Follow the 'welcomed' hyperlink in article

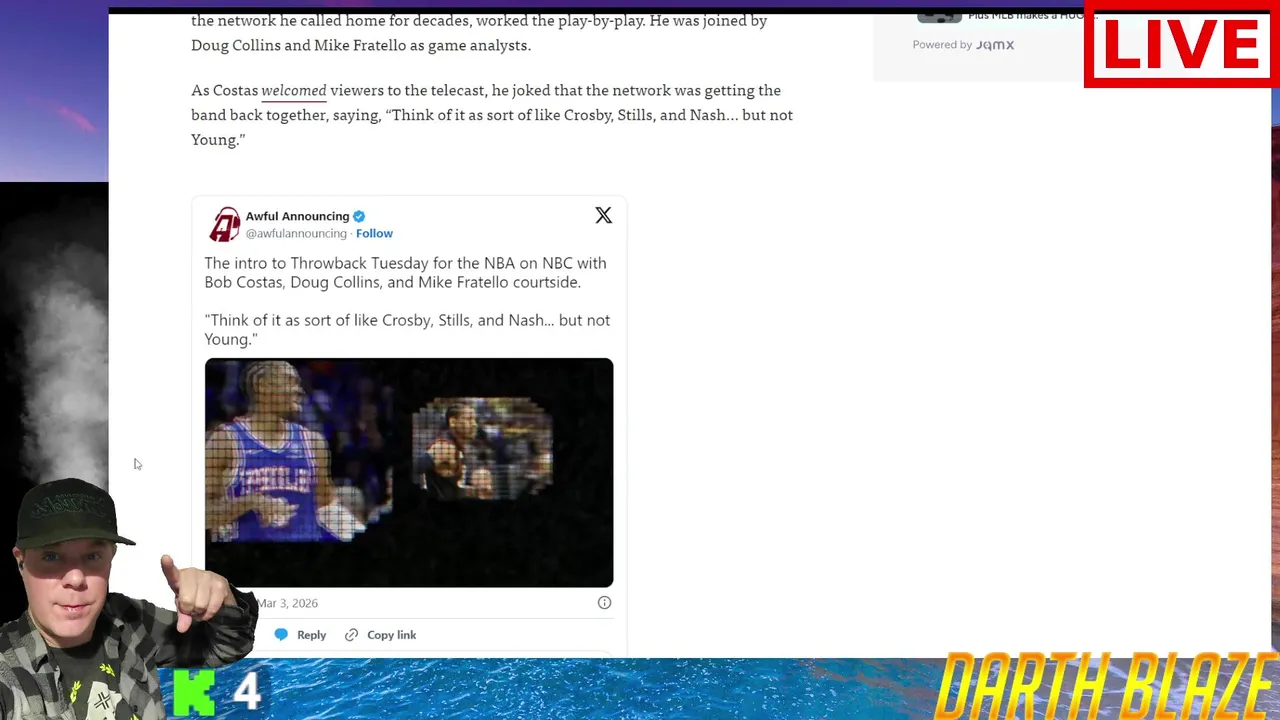(294, 90)
